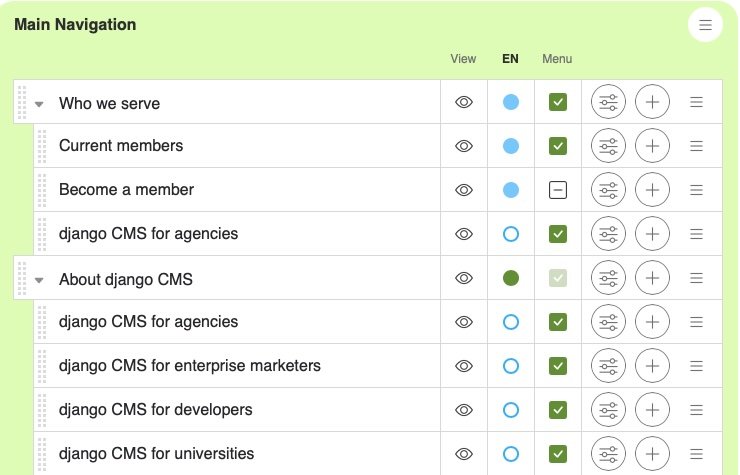Open settings for django CMS for enterprise marketers

(608, 366)
